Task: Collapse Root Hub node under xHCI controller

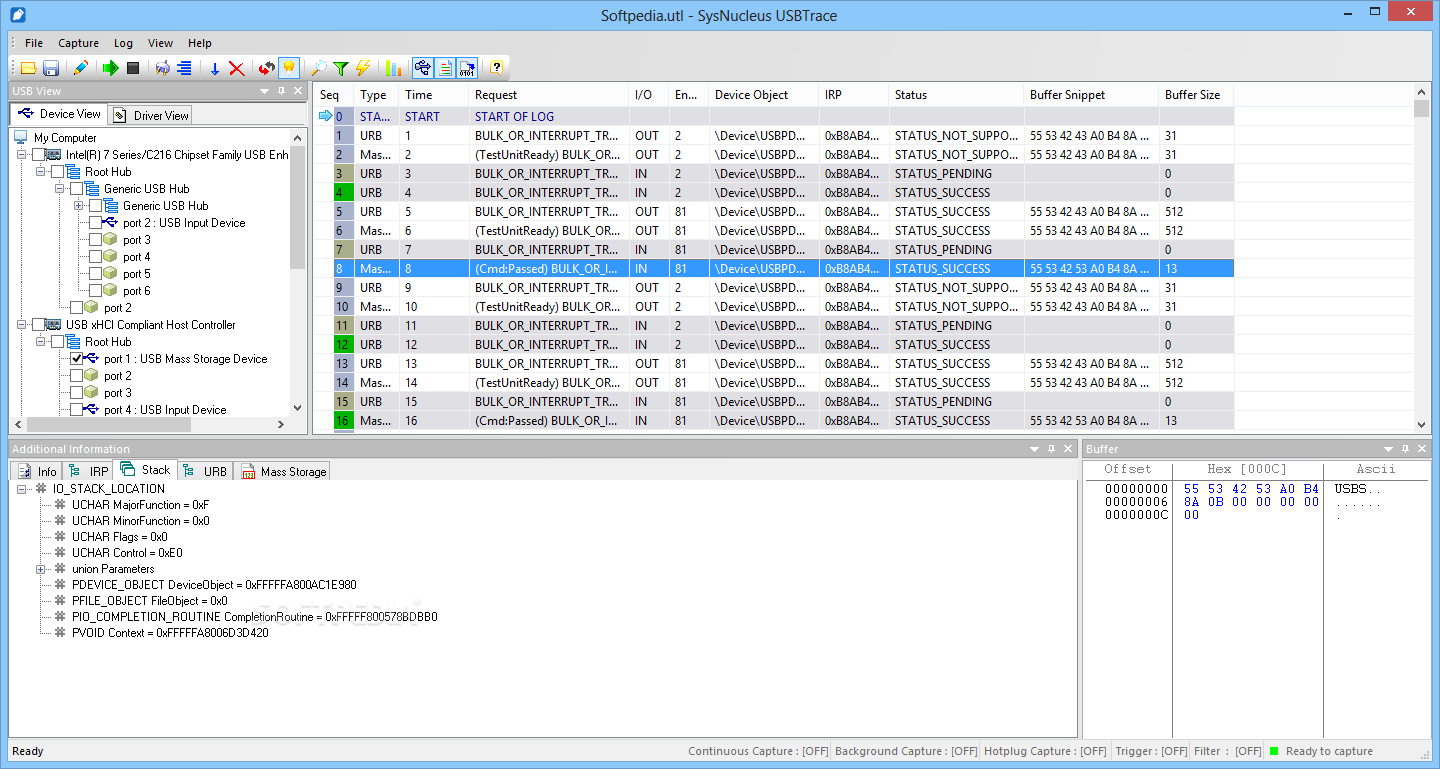Action: [x=40, y=342]
